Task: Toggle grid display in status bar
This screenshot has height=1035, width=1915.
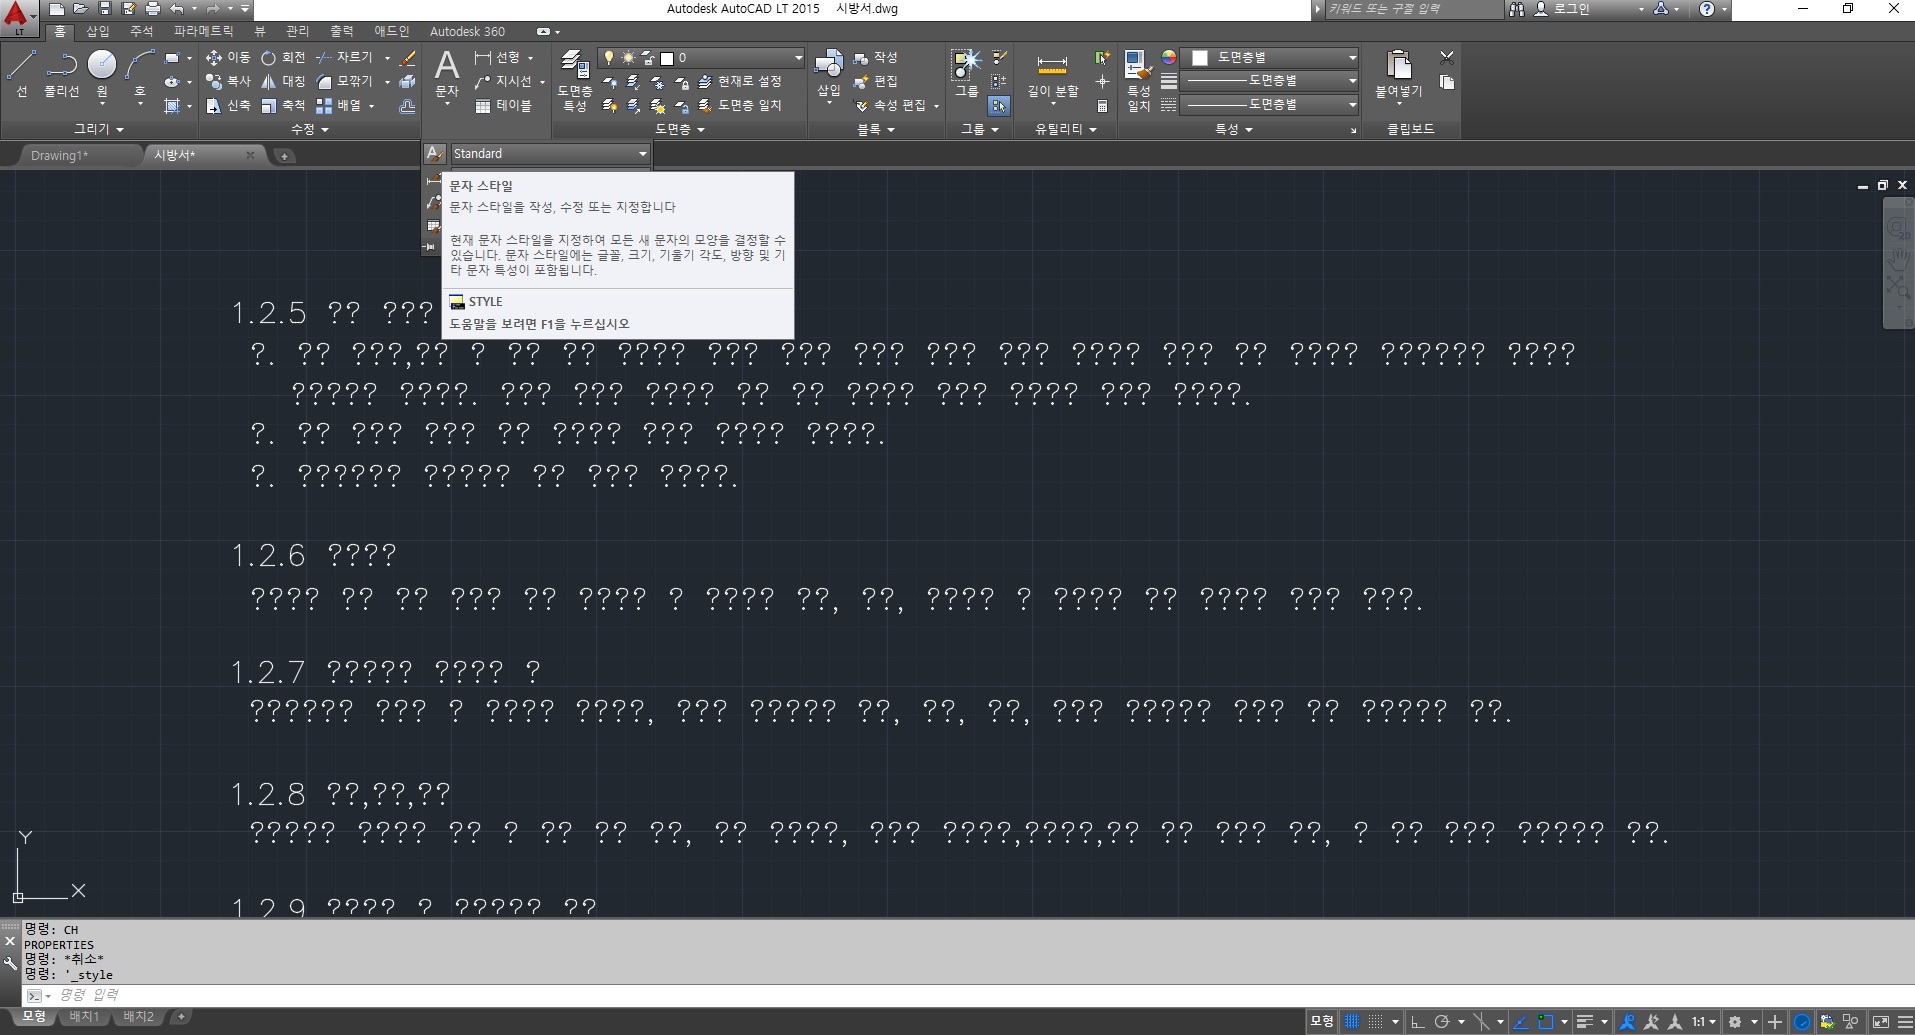Action: coord(1352,1022)
